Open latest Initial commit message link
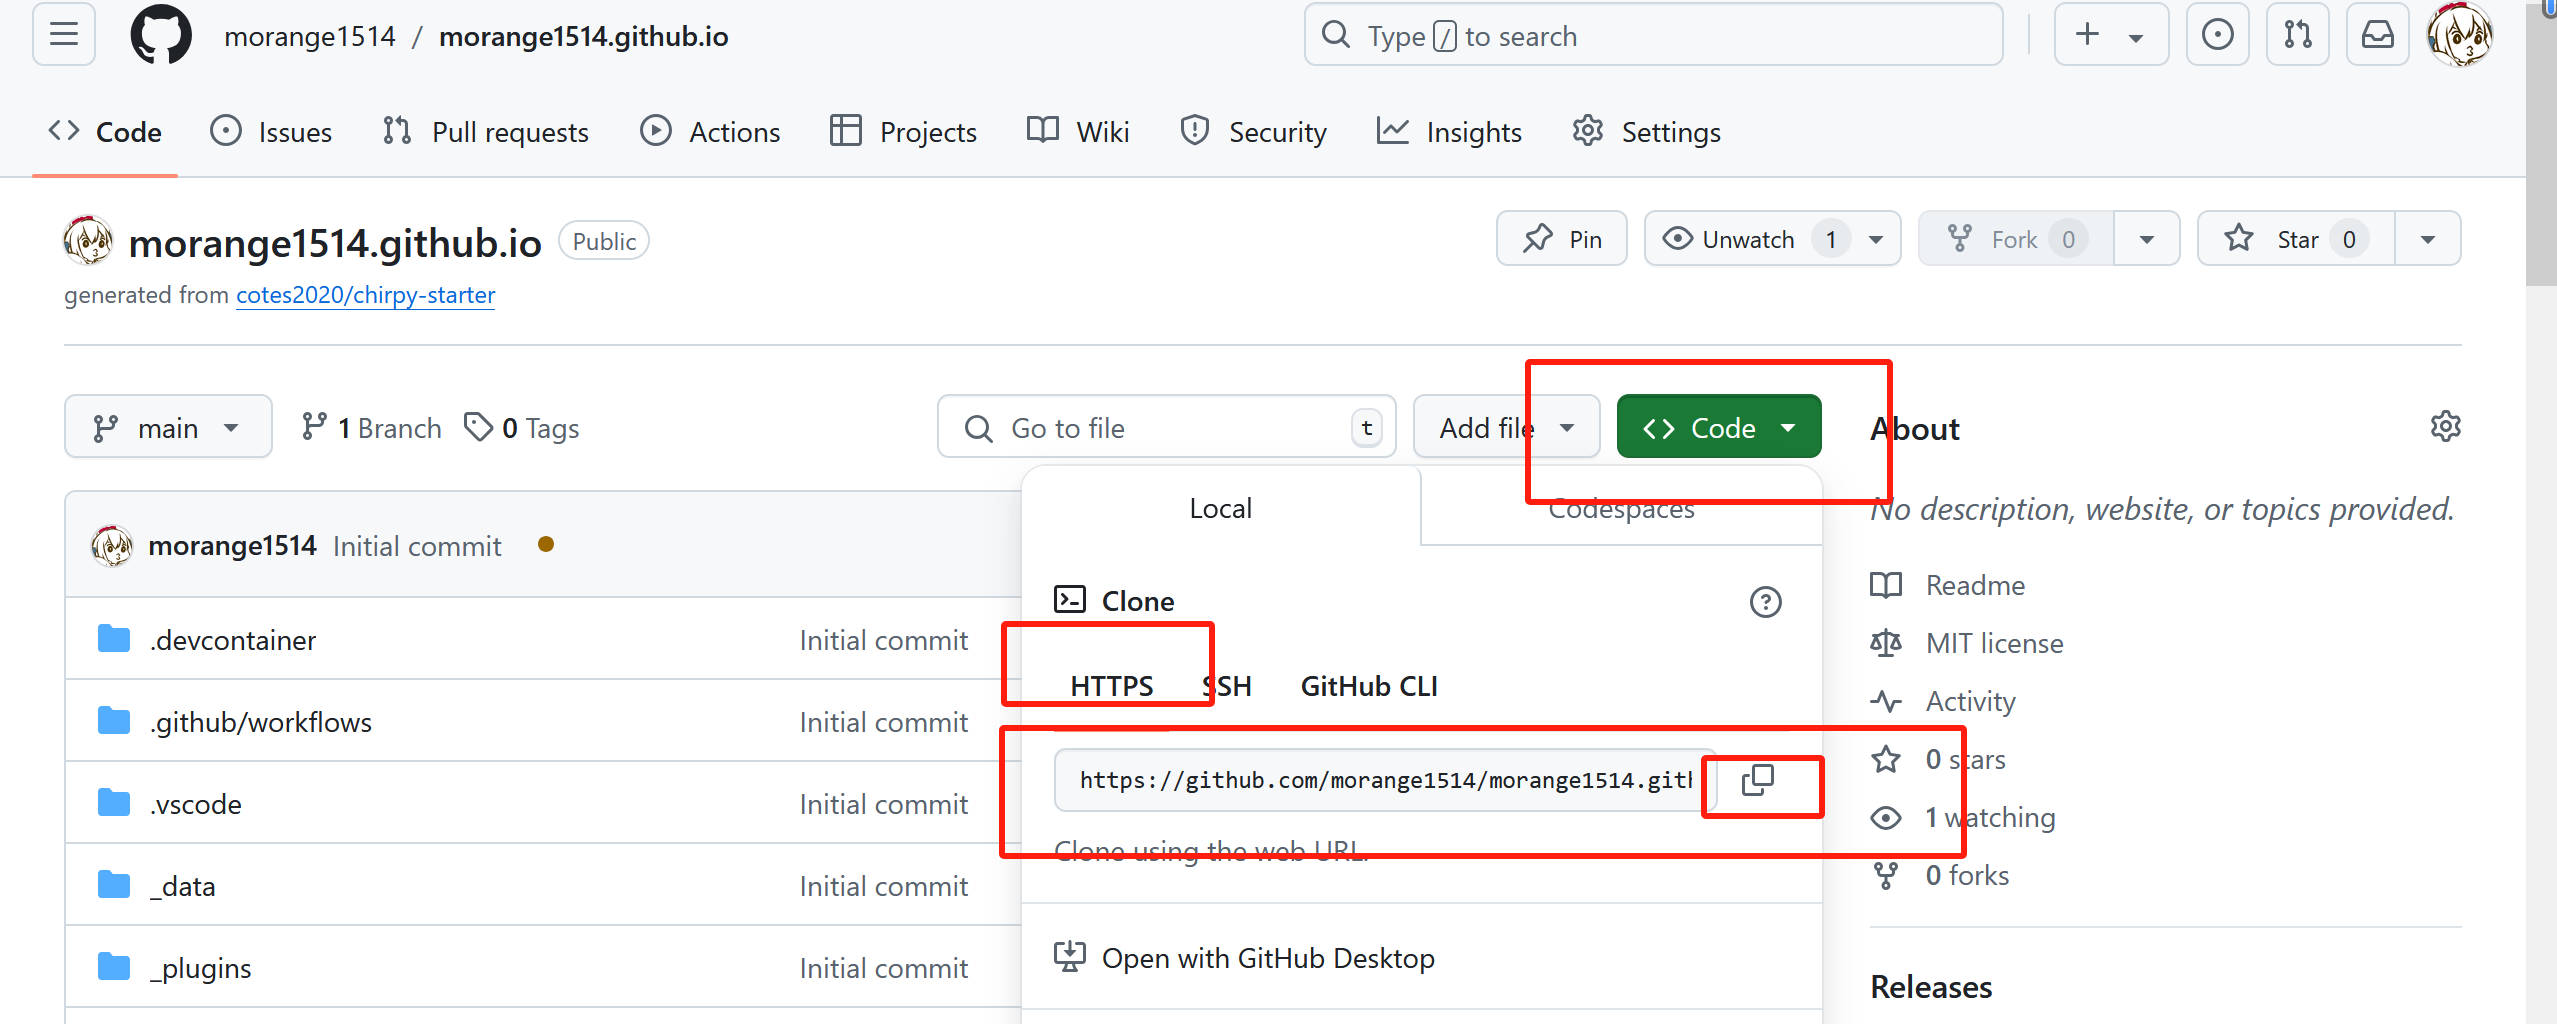 pos(417,546)
